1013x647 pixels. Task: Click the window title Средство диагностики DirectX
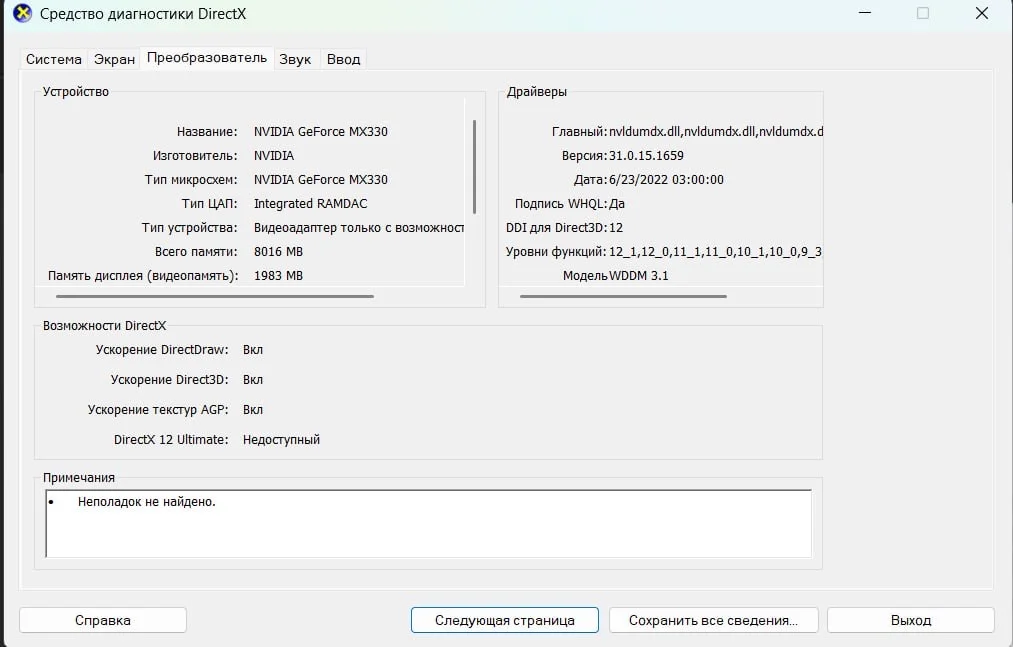143,14
